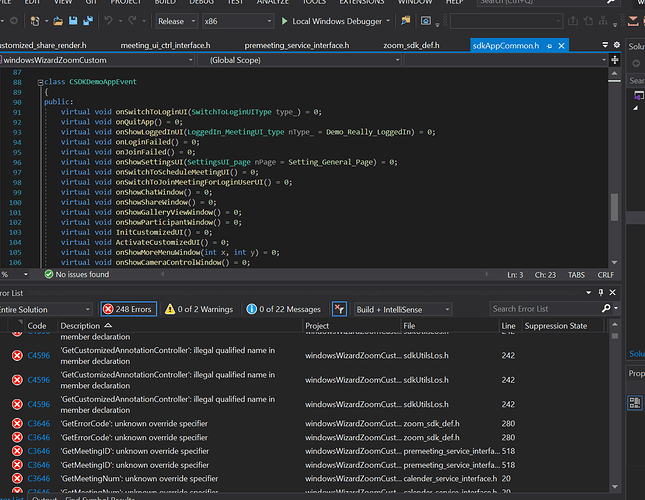Close the sdkAppCommon.h tab with X
This screenshot has width=645, height=500.
563,45
